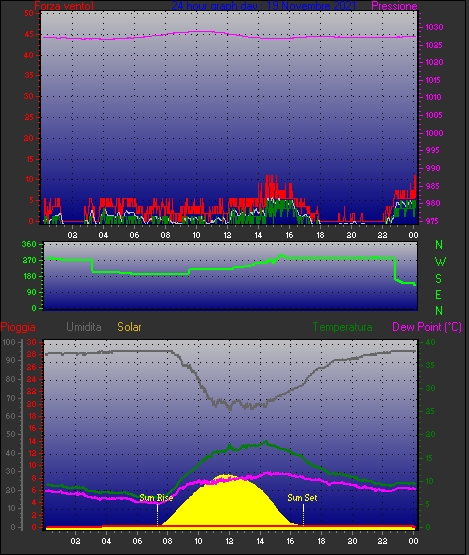Click the Umidita legend label
The width and height of the screenshot is (469, 555).
pyautogui.click(x=84, y=327)
